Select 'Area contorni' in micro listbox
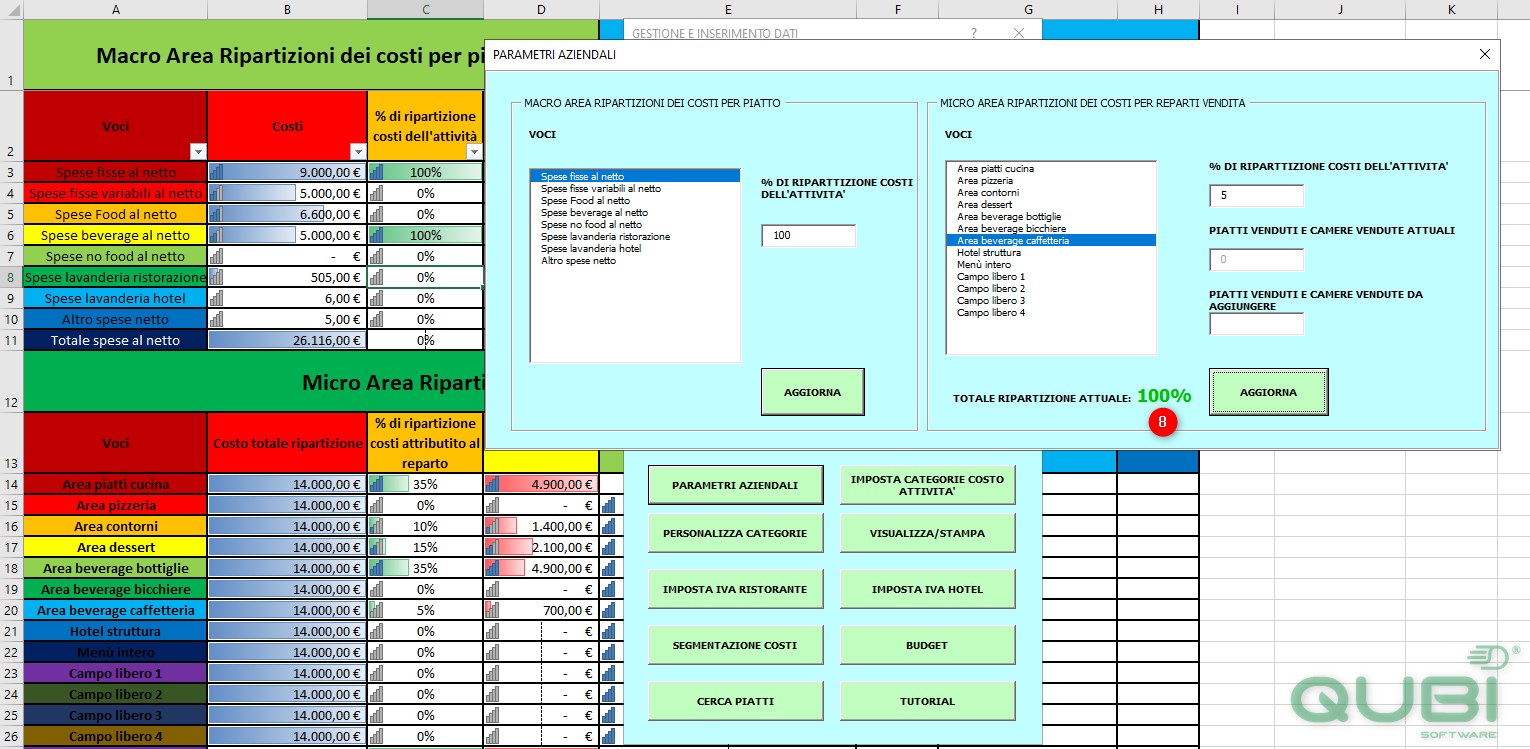Image resolution: width=1530 pixels, height=749 pixels. tap(1051, 192)
